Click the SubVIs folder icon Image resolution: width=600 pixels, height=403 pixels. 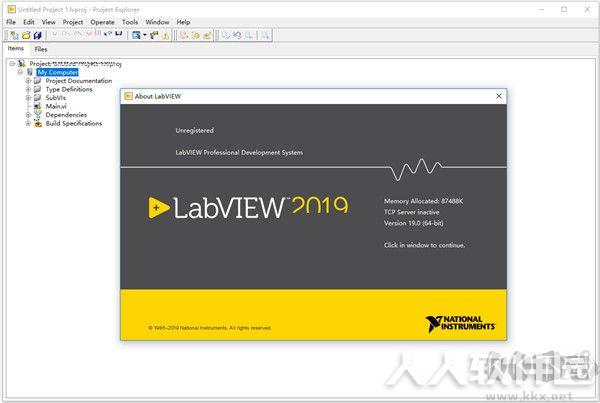38,98
